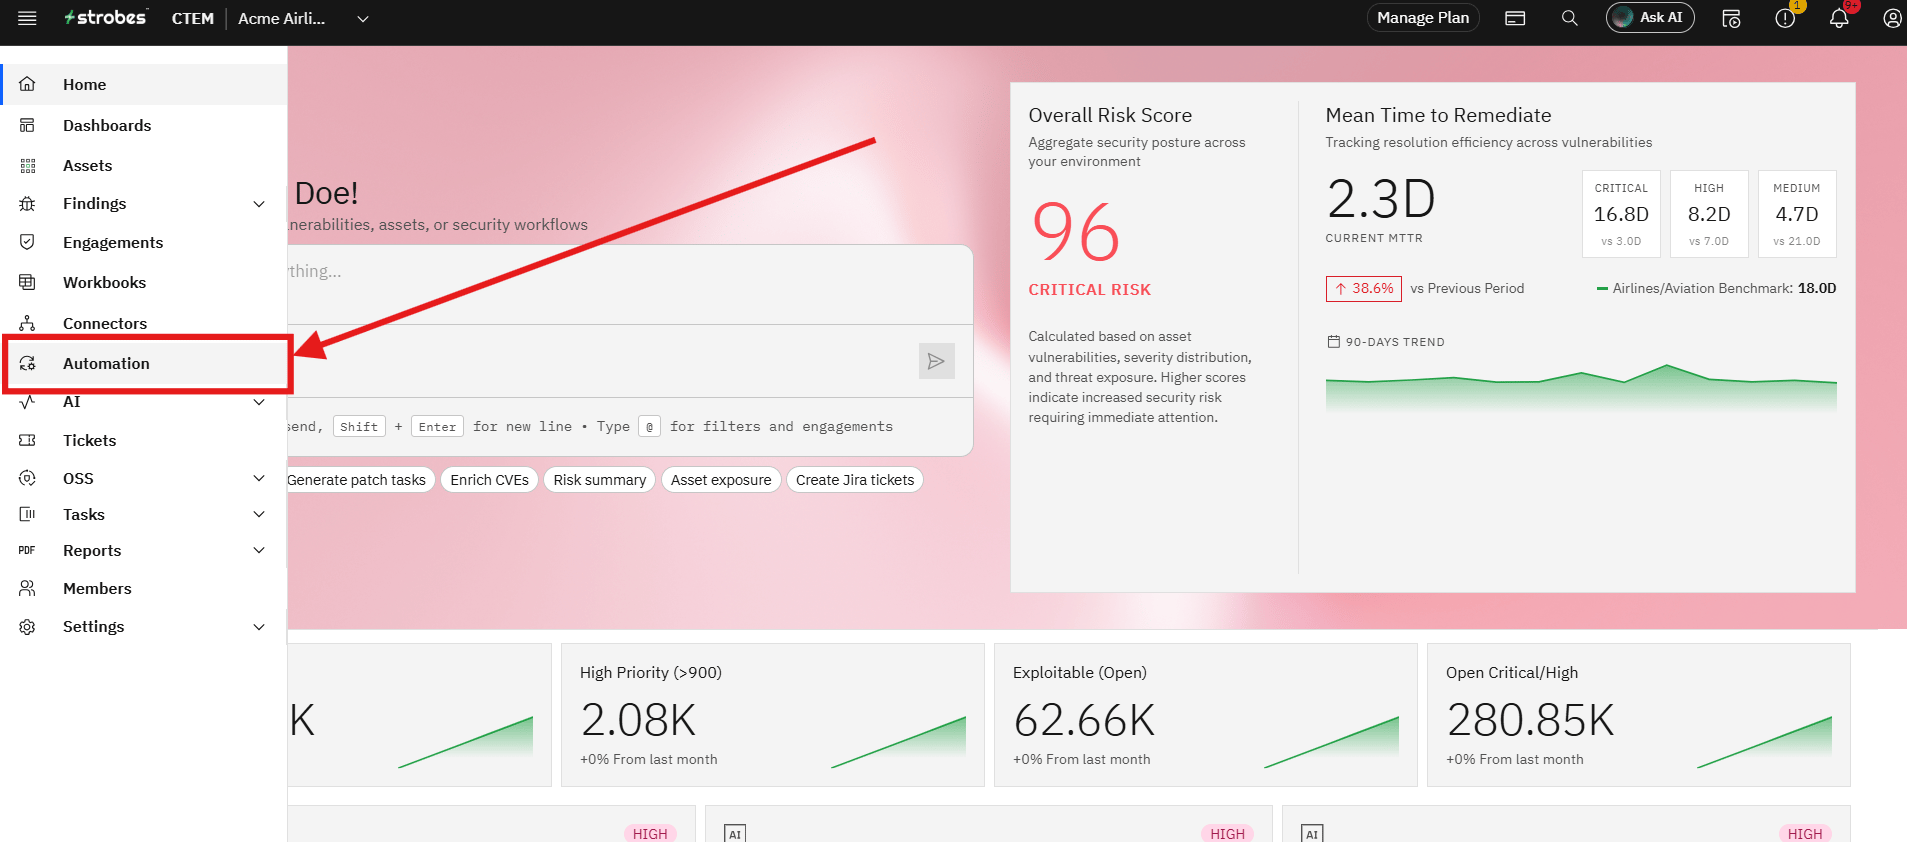Screen dimensions: 1907x842
Task: Click the Home sidebar icon
Action: [x=27, y=84]
